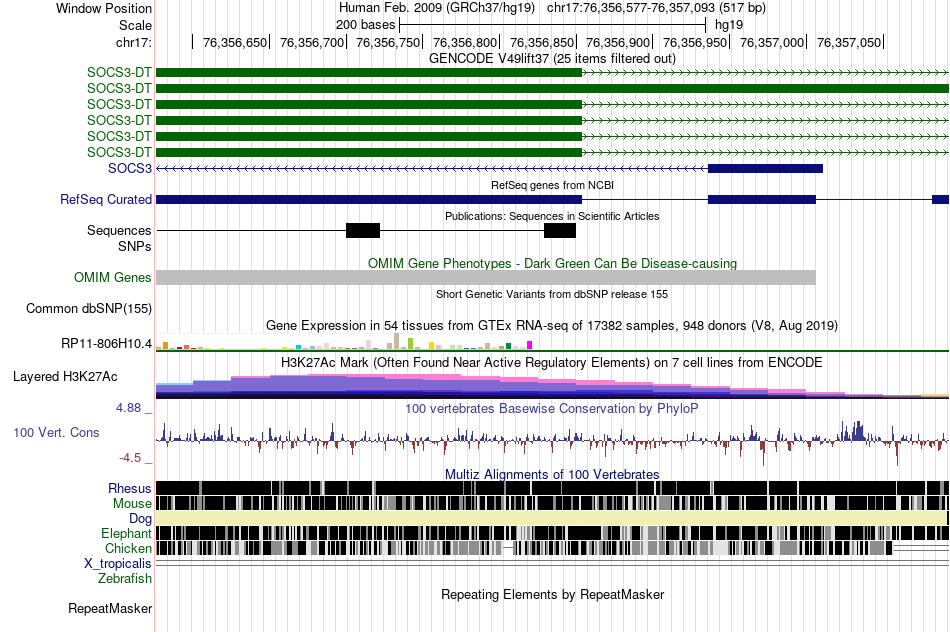Open the Common dbSNP(155) track label
The width and height of the screenshot is (950, 632).
coord(89,308)
